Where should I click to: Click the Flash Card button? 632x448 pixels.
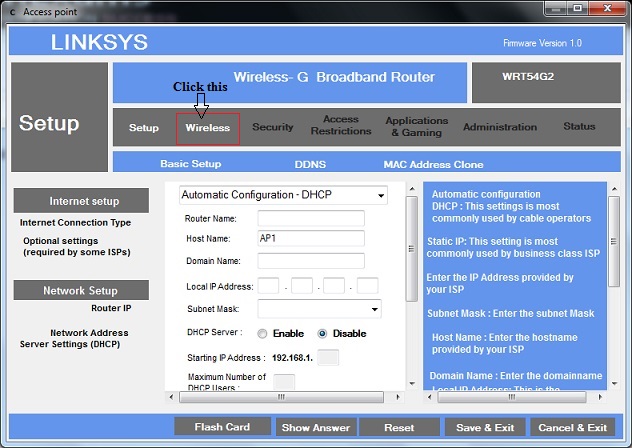tap(222, 427)
